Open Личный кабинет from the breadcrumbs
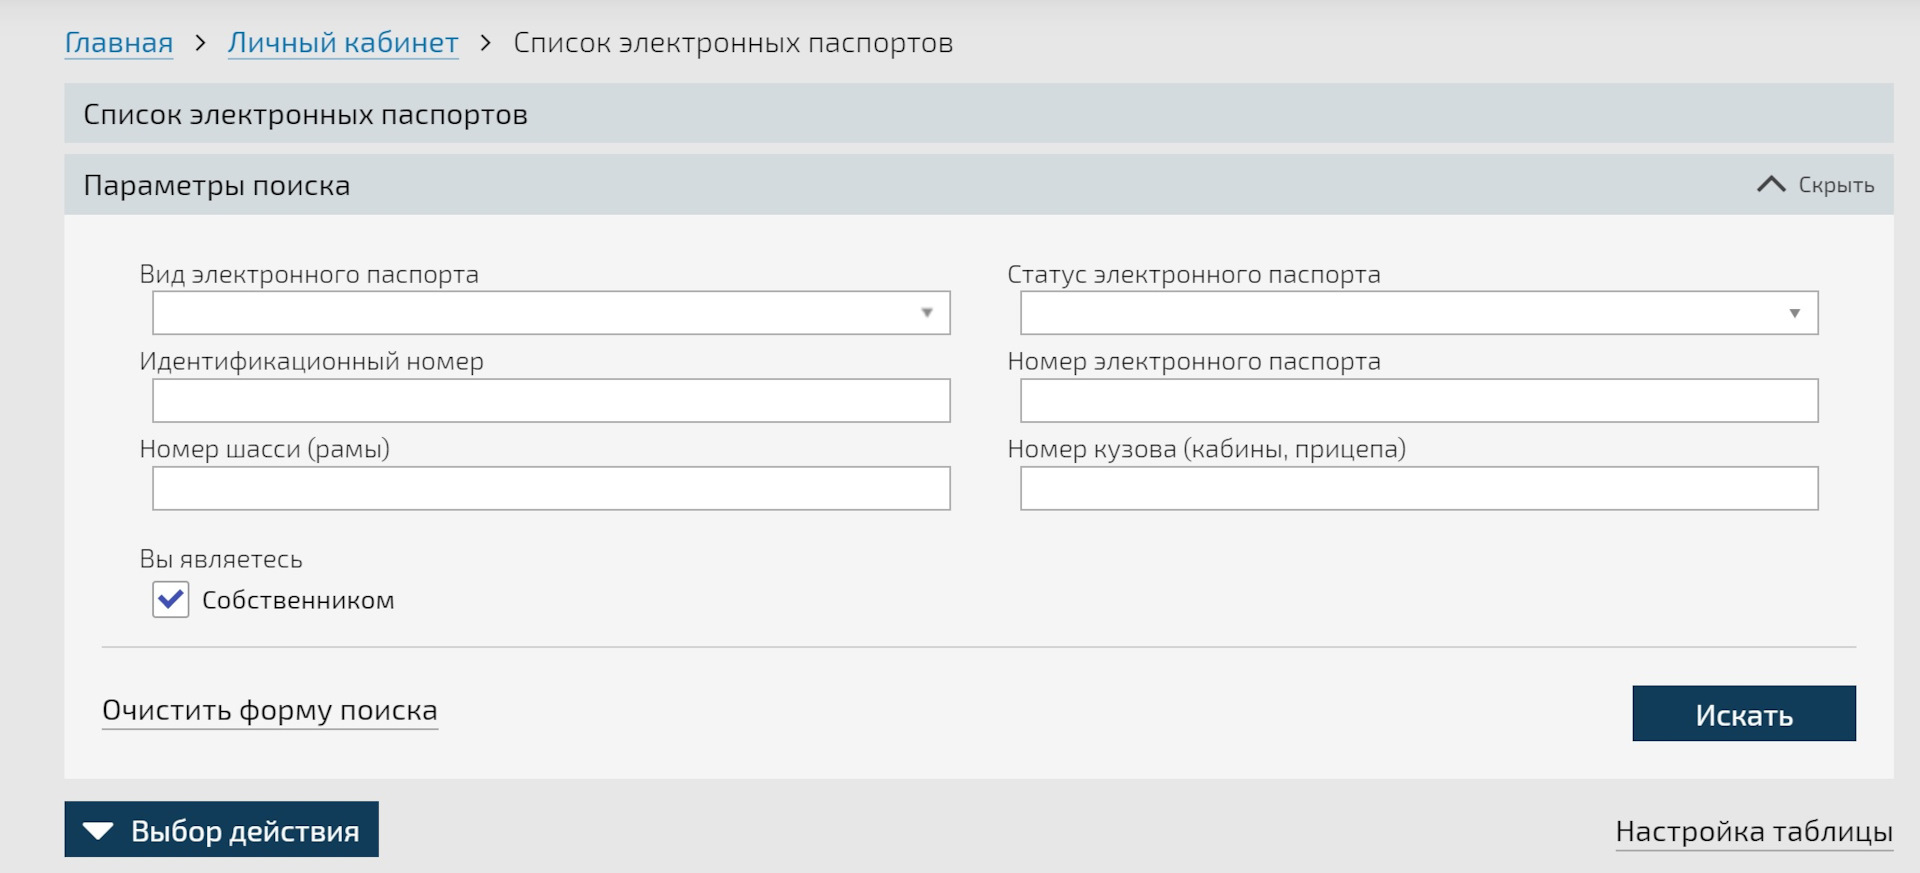Image resolution: width=1920 pixels, height=873 pixels. tap(343, 43)
